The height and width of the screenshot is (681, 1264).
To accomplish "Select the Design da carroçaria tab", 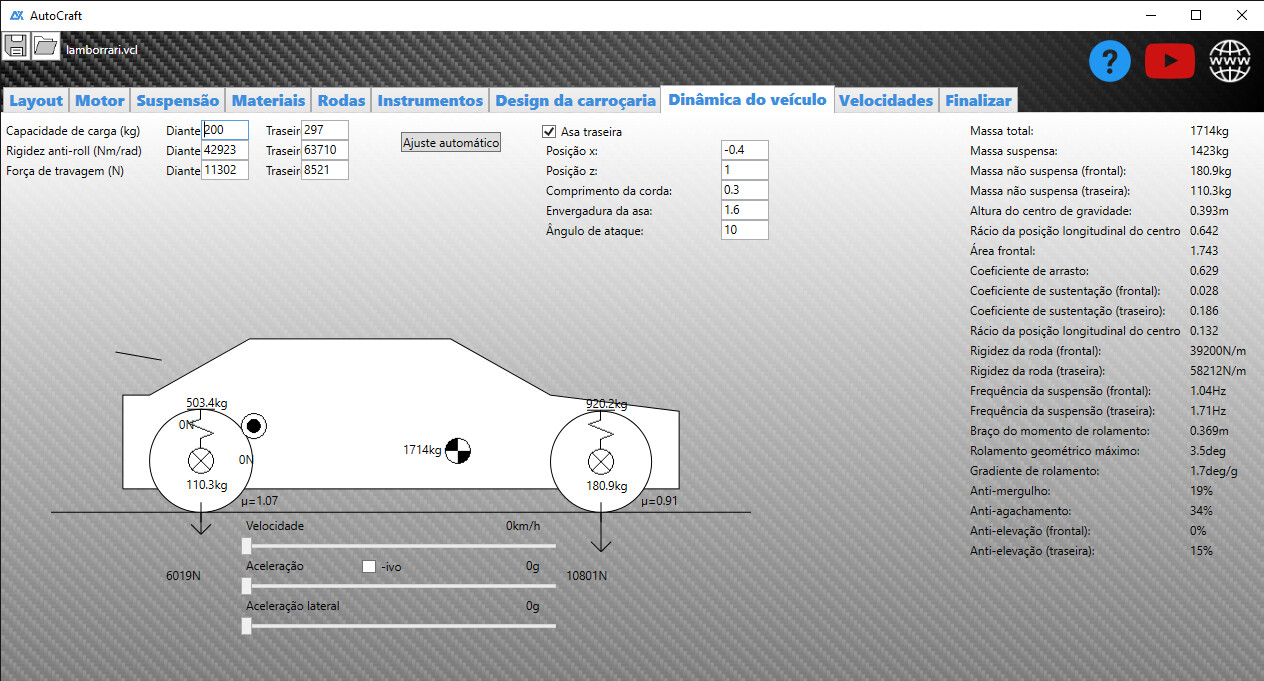I will (x=575, y=100).
